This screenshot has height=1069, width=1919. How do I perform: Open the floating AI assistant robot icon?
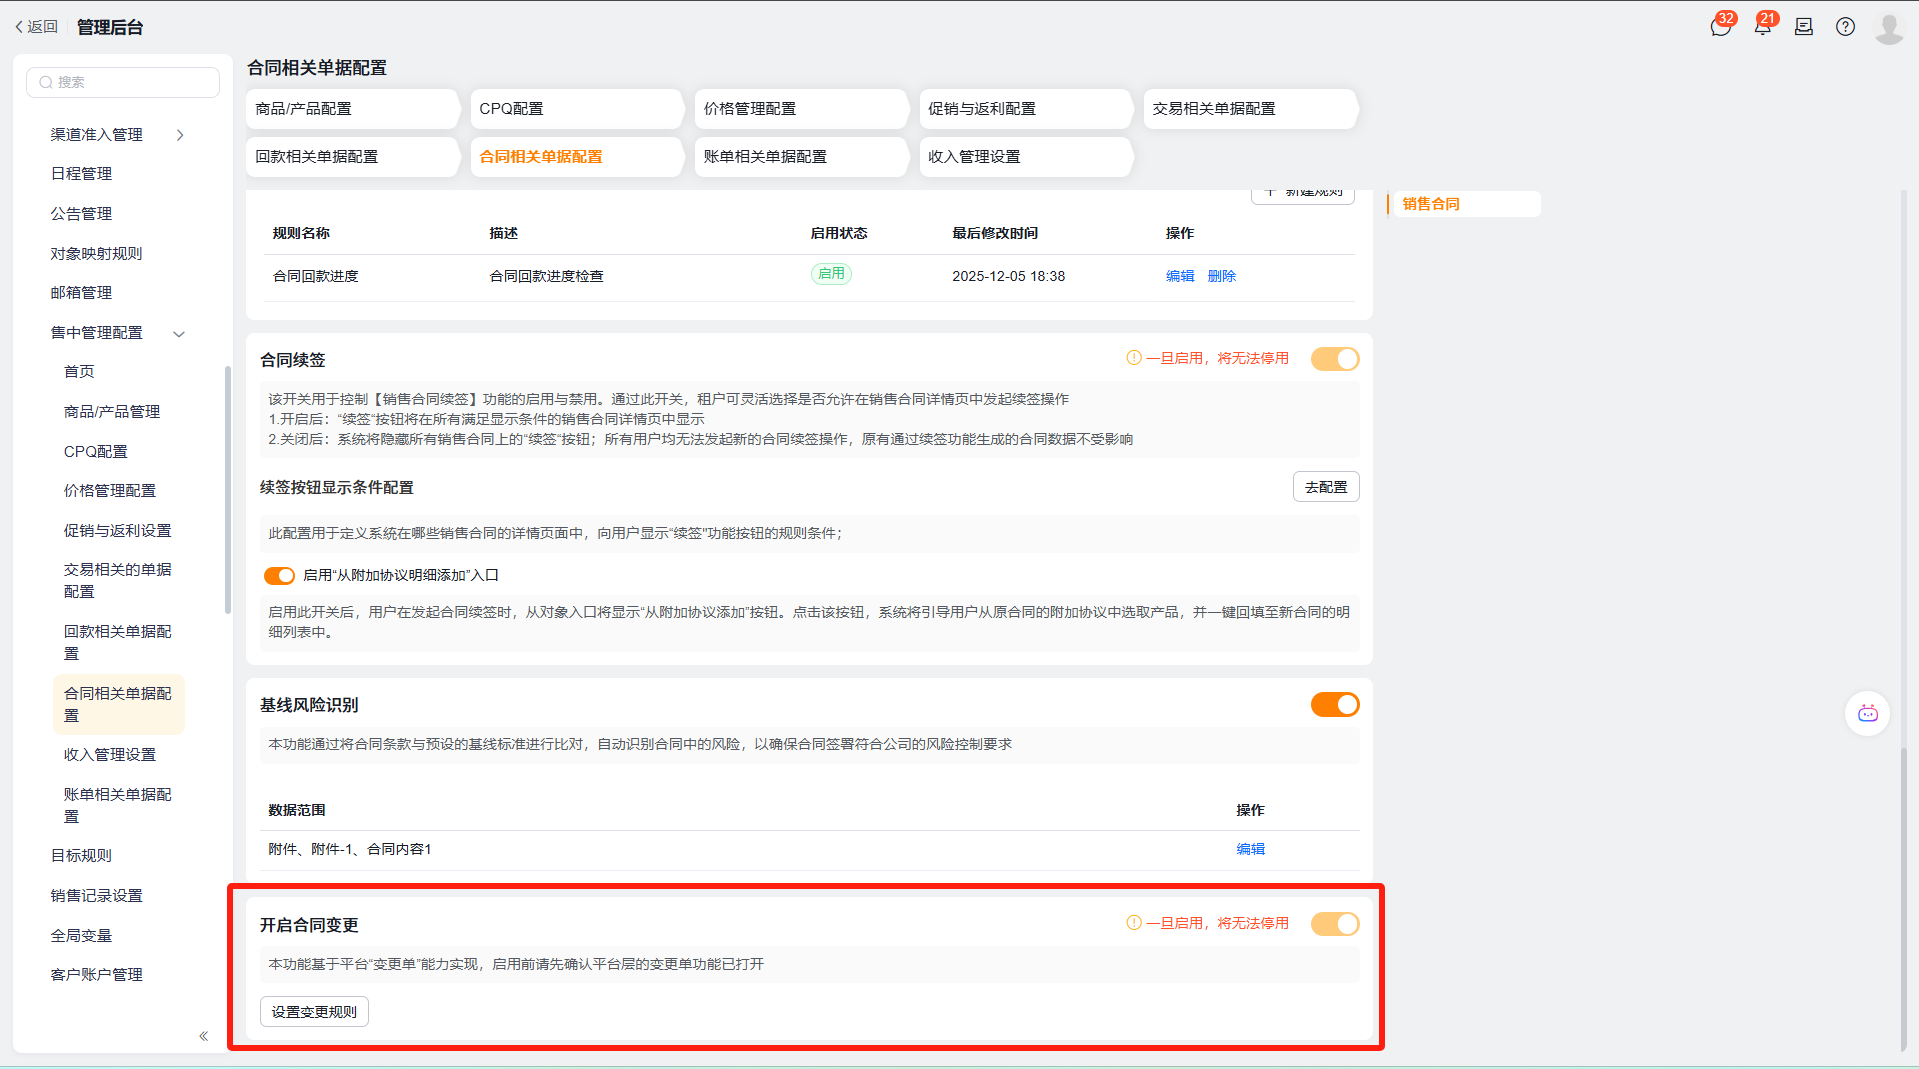[1867, 713]
